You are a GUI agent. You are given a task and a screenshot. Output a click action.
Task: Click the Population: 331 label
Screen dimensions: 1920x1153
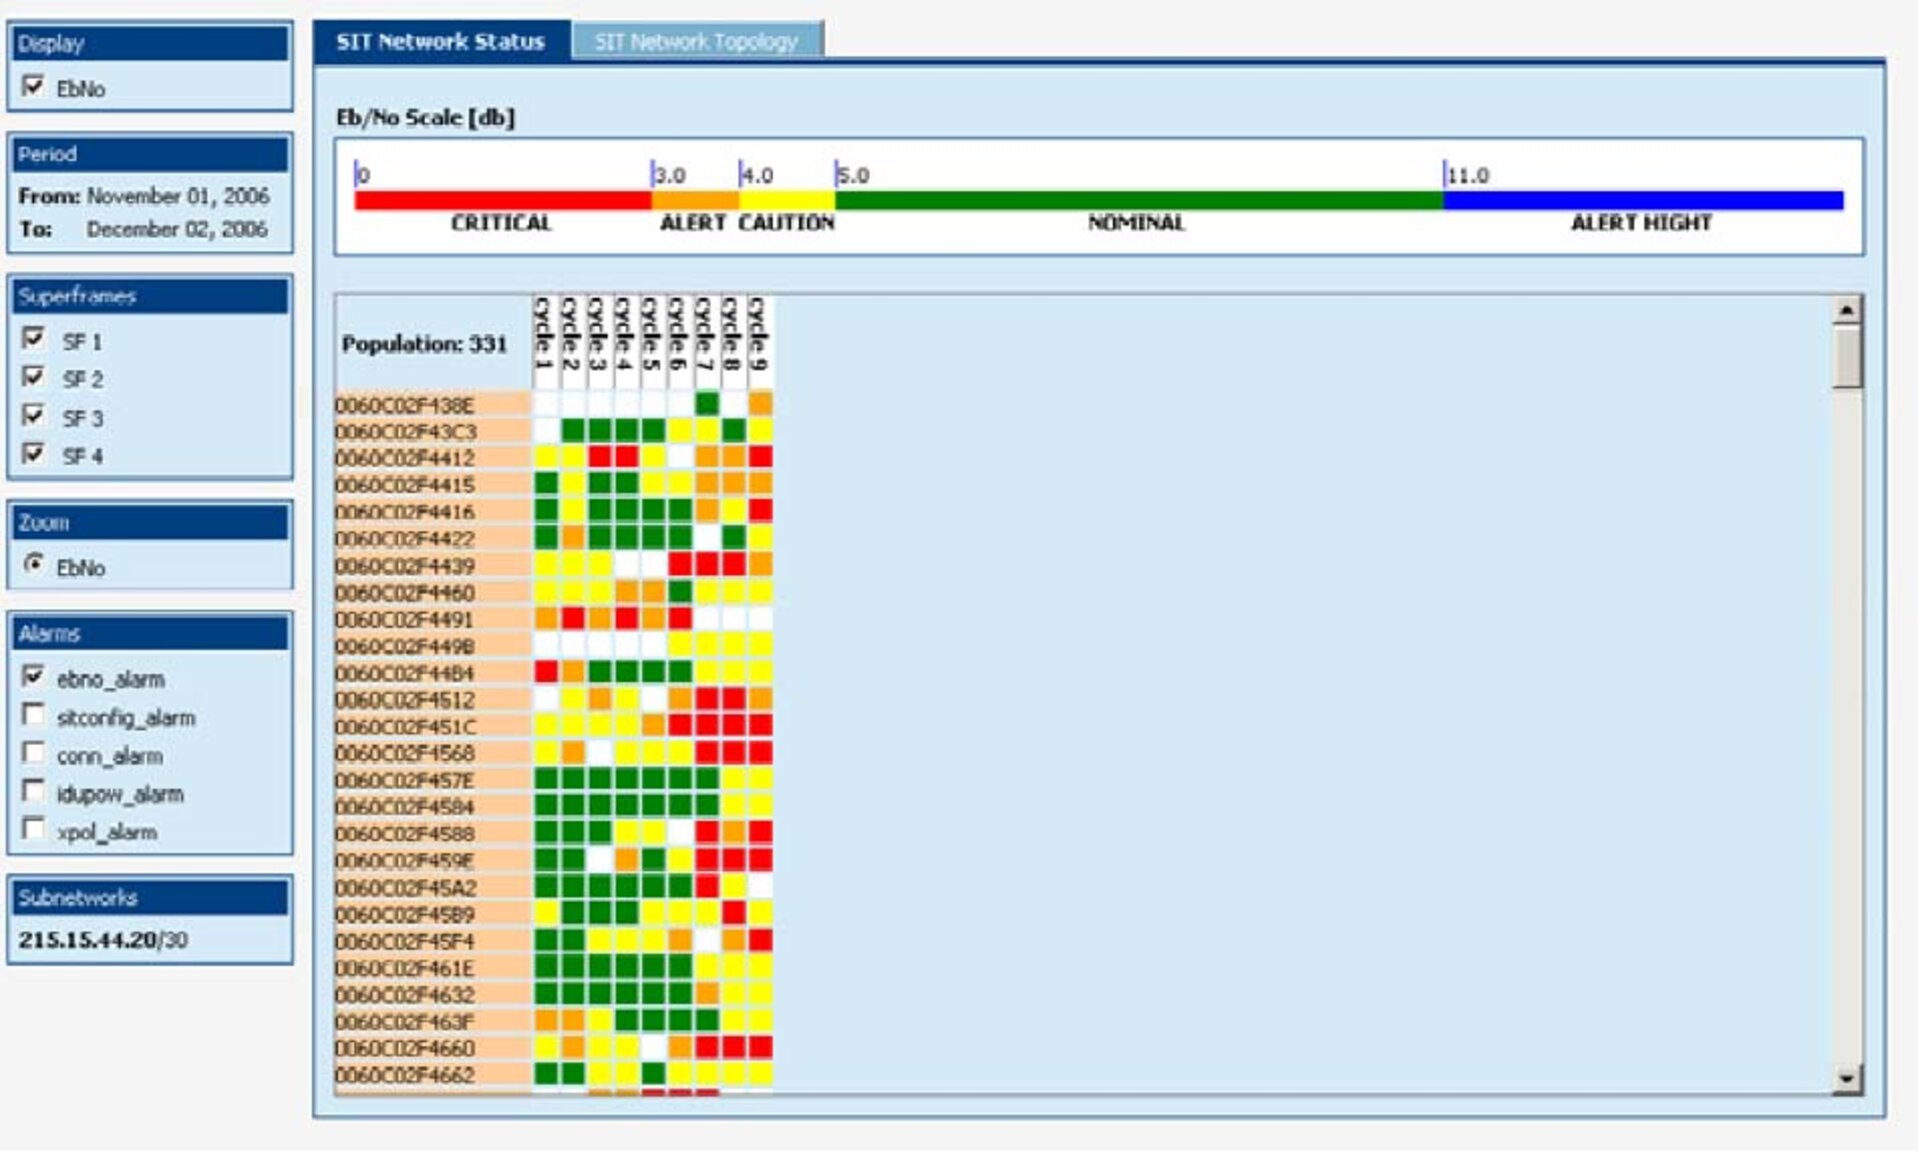tap(424, 344)
